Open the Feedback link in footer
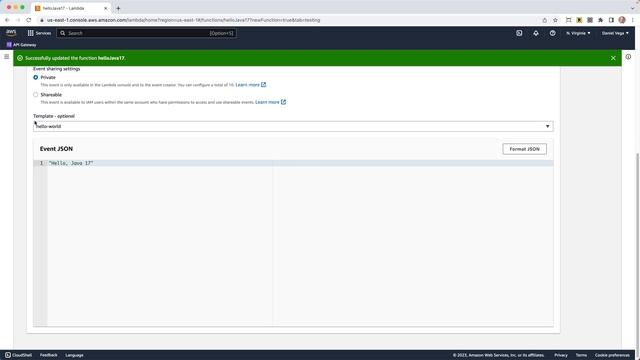 tap(49, 355)
